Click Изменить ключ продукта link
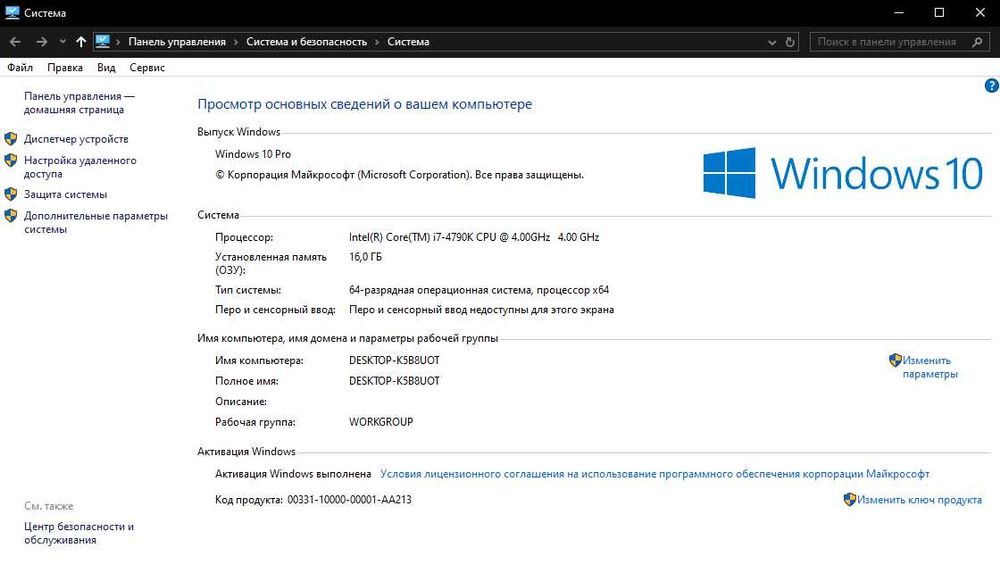 click(919, 500)
